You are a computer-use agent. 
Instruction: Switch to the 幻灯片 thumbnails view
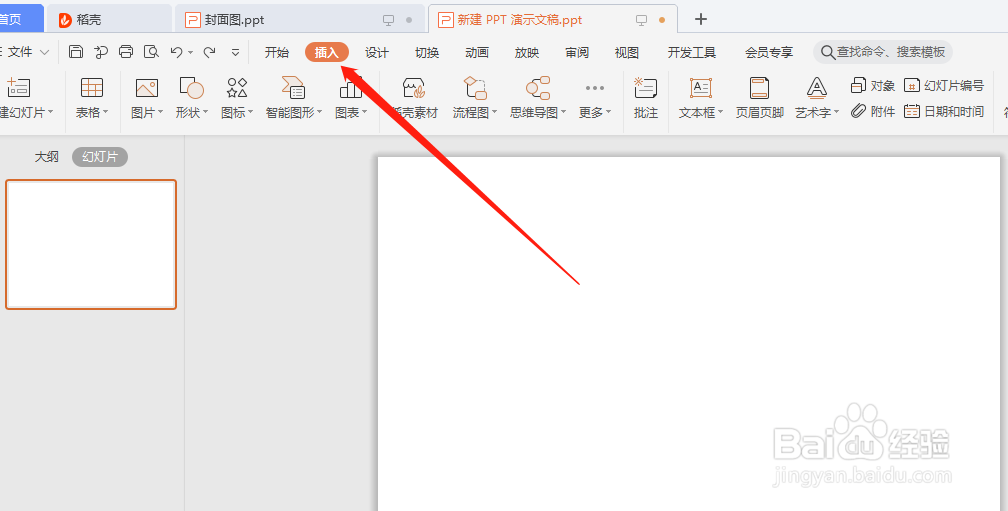[x=100, y=157]
